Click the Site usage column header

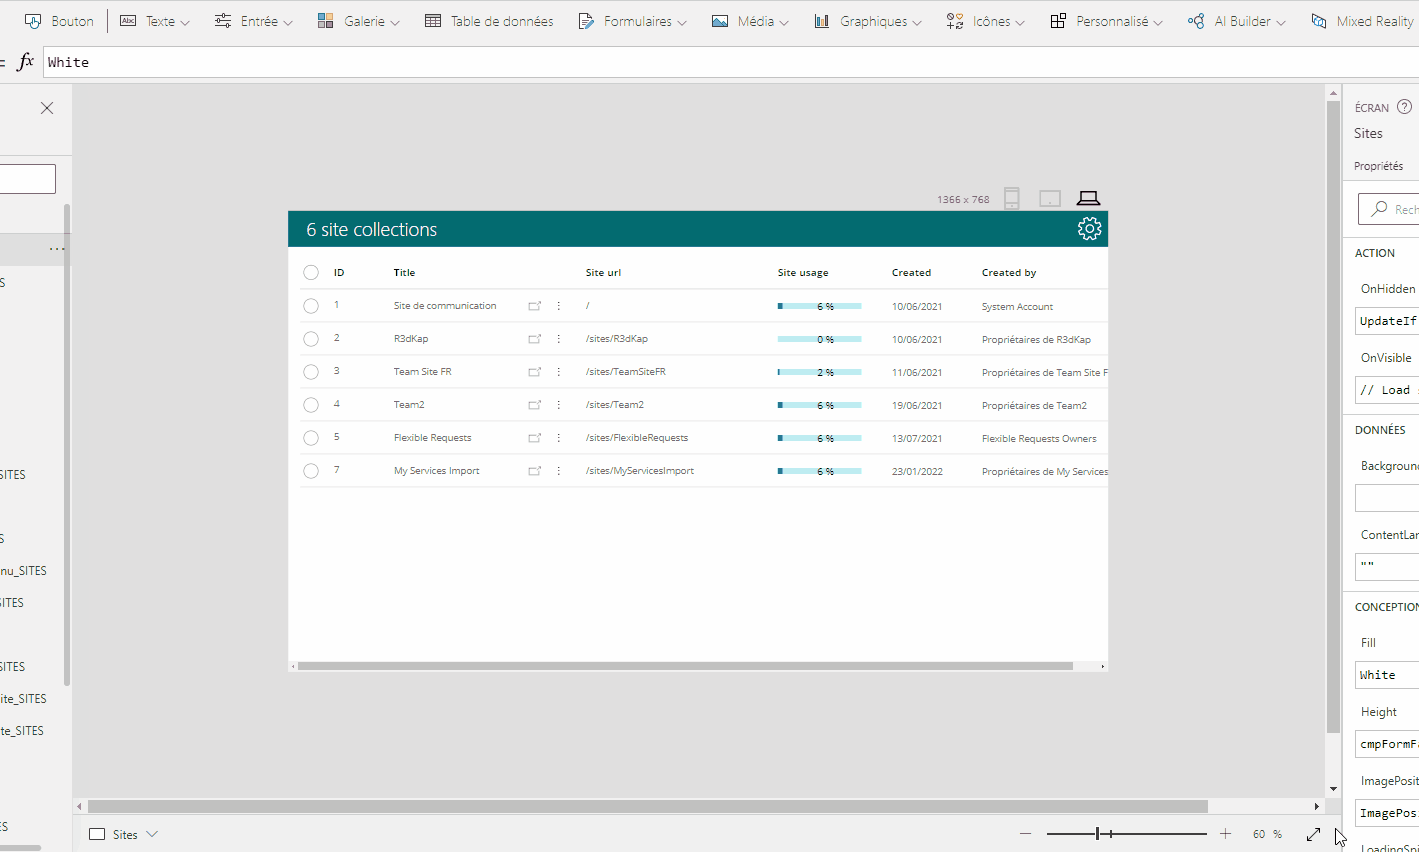click(803, 272)
